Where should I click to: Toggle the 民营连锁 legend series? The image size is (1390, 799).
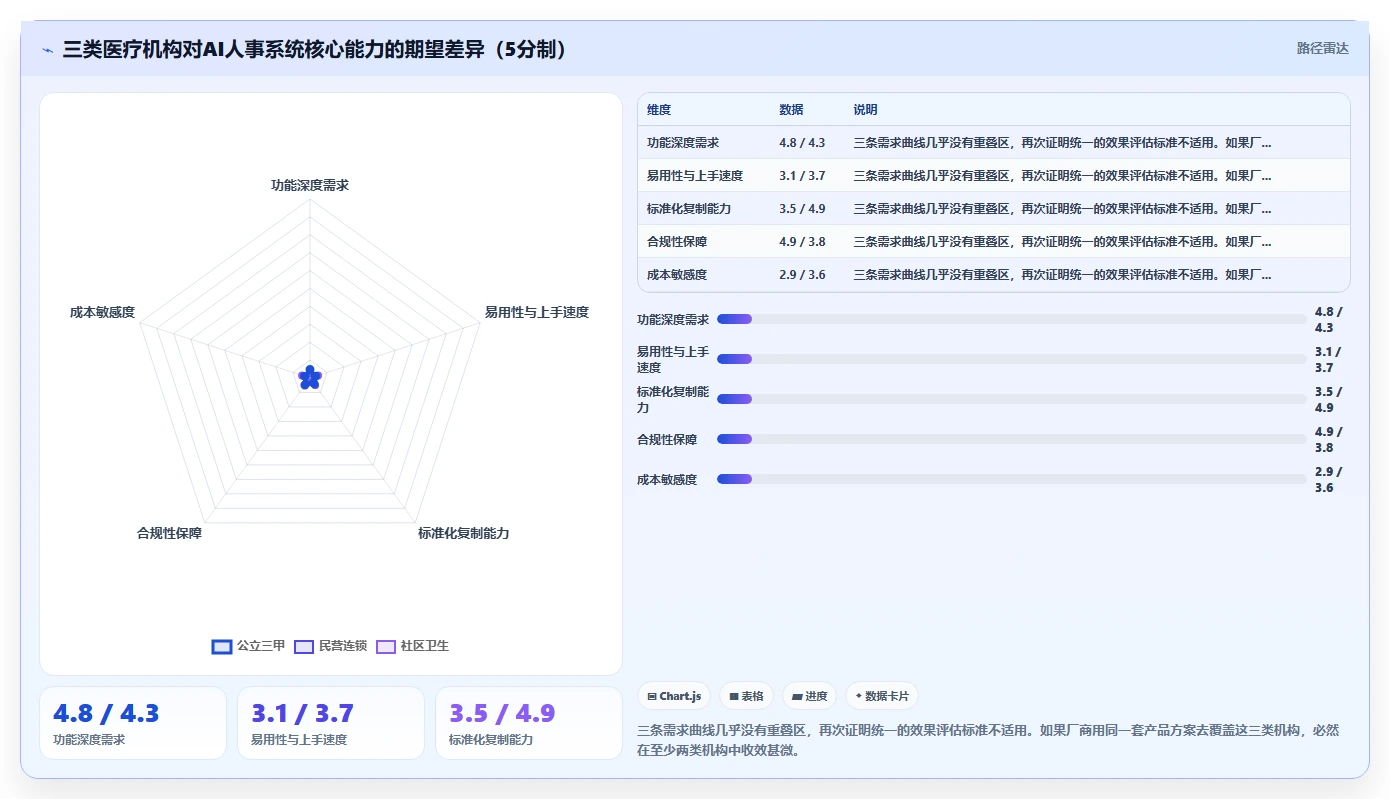coord(331,646)
